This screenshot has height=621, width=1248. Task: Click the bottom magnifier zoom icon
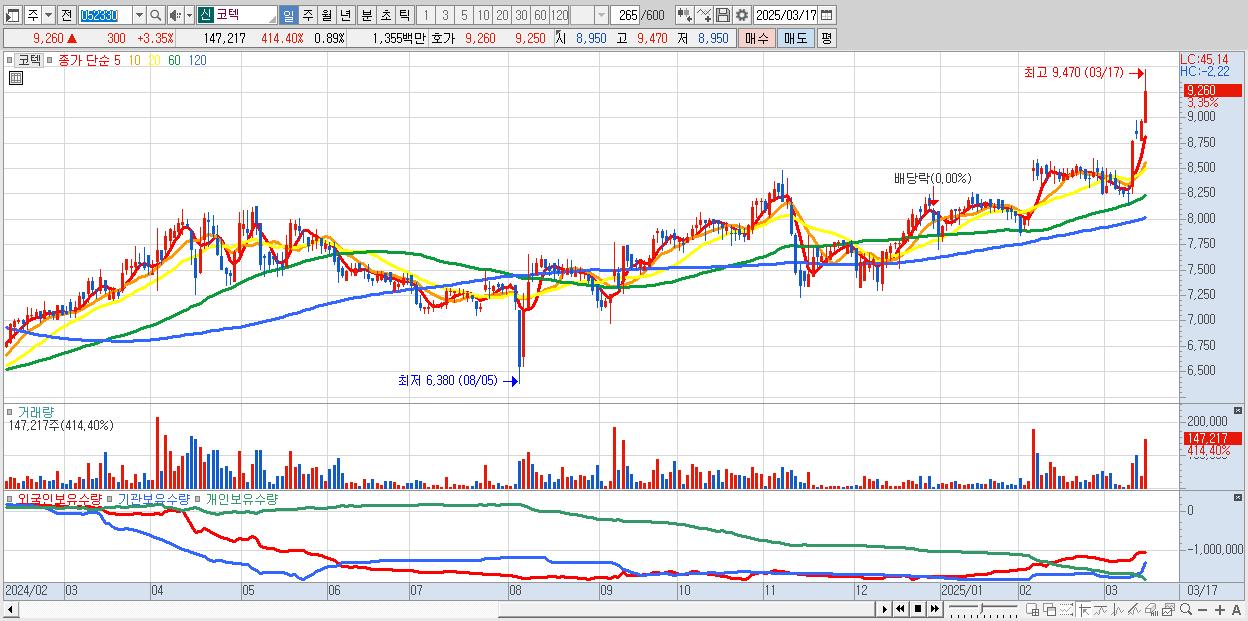(x=1186, y=609)
